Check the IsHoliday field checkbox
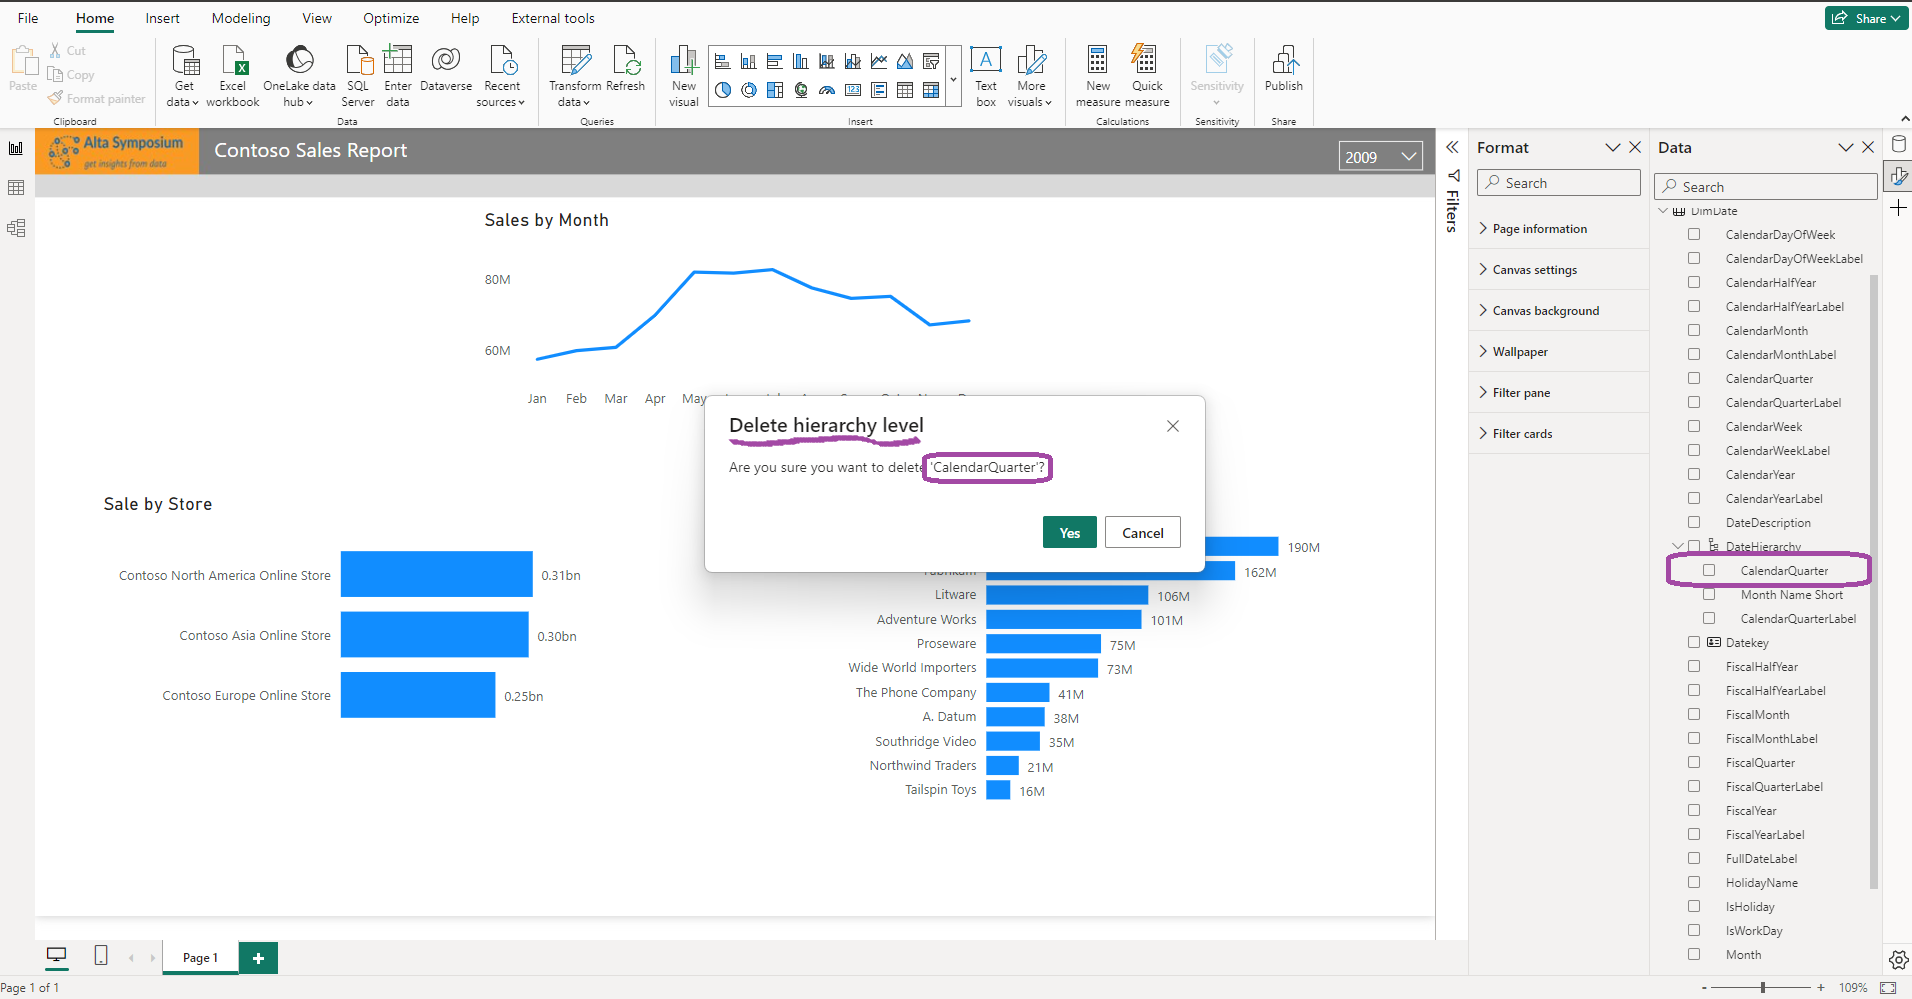The width and height of the screenshot is (1912, 999). pyautogui.click(x=1694, y=906)
